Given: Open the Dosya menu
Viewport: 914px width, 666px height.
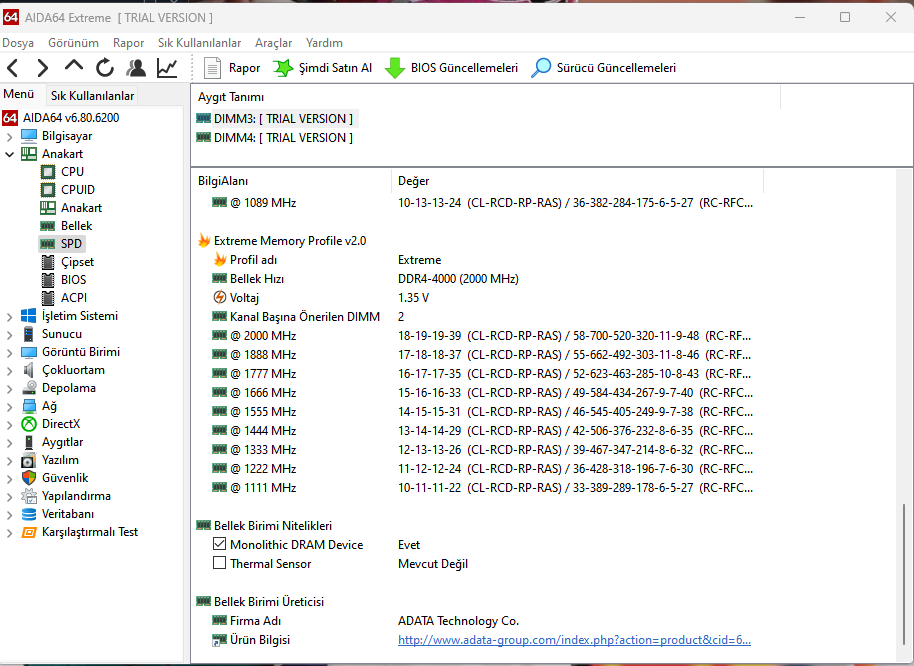Looking at the screenshot, I should pyautogui.click(x=18, y=43).
